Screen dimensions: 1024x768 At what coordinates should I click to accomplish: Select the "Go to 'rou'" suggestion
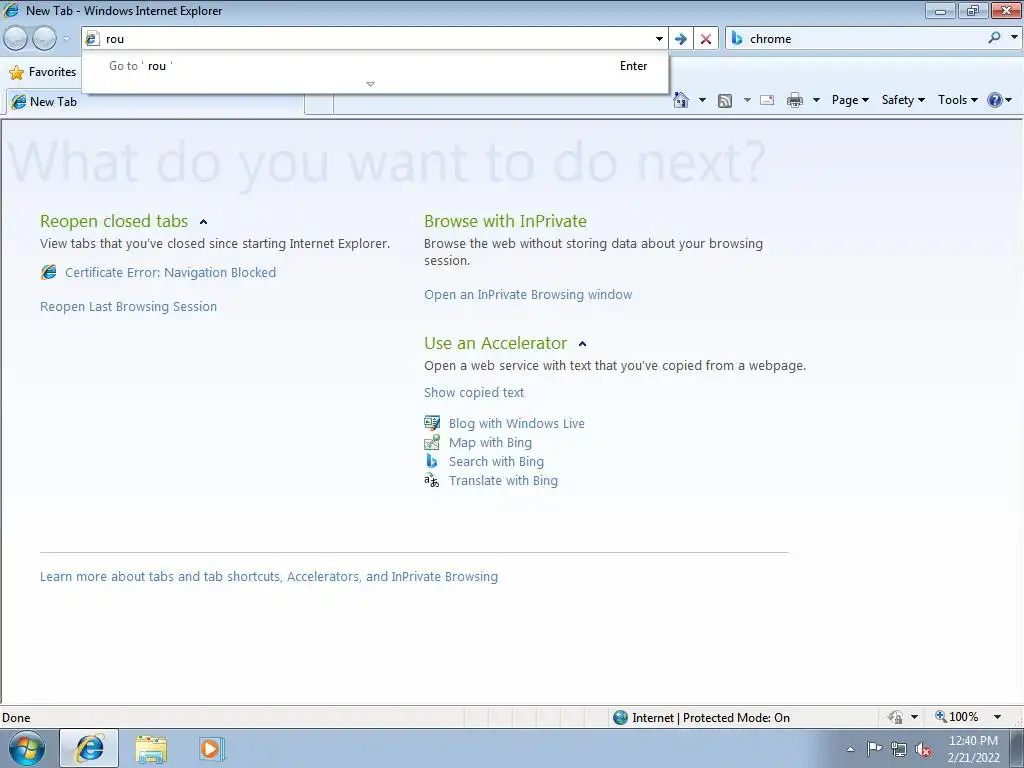click(x=375, y=66)
